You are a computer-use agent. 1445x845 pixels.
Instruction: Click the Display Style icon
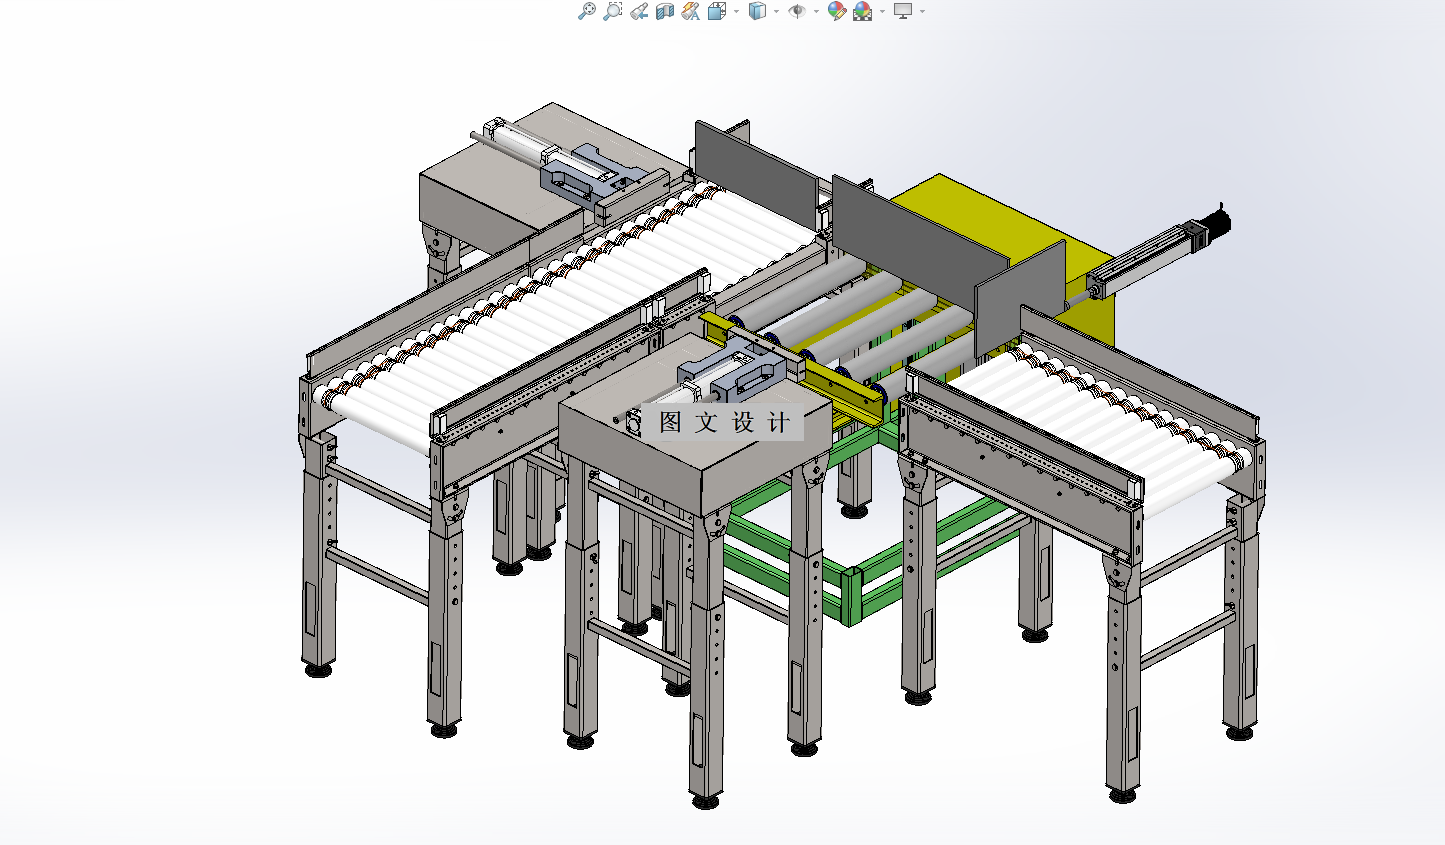coord(757,11)
